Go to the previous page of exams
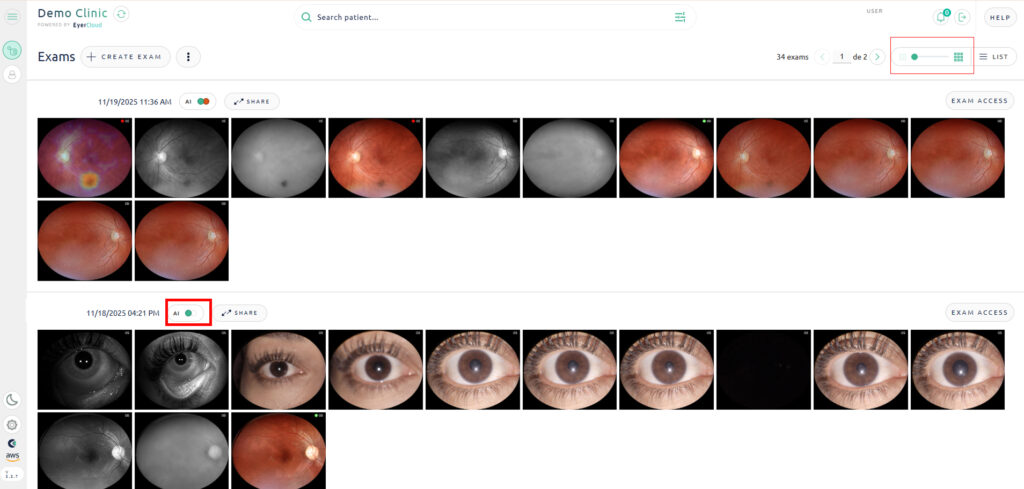This screenshot has height=489, width=1024. coord(823,57)
